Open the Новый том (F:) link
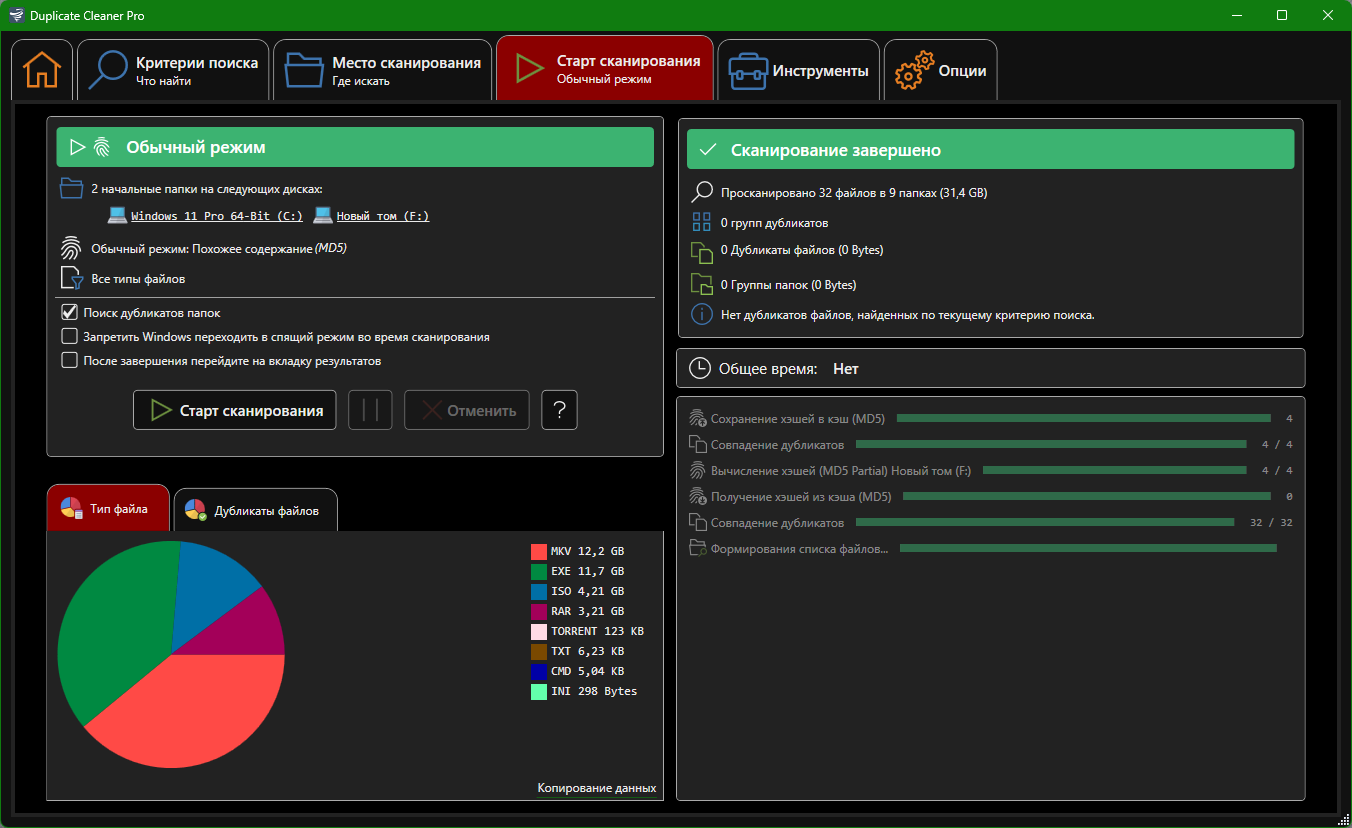The width and height of the screenshot is (1352, 828). tap(383, 216)
